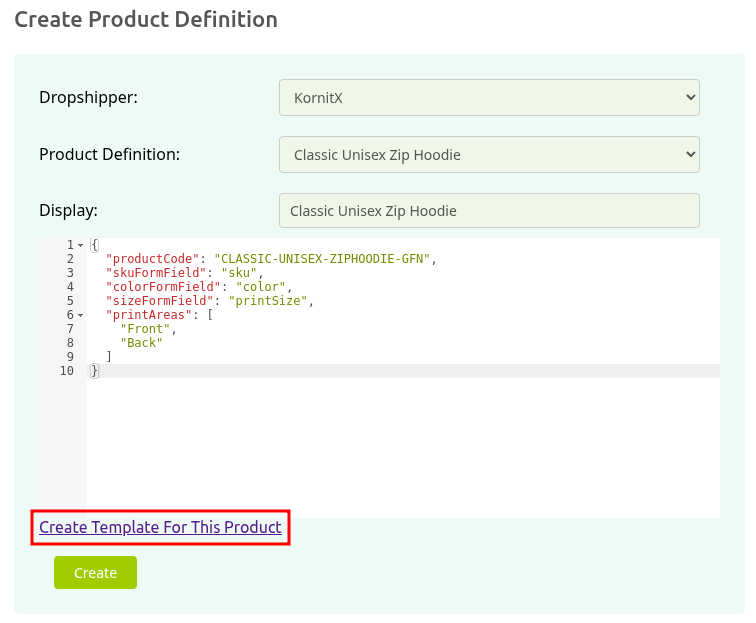Click the "productCode" key in the editor

tap(152, 258)
